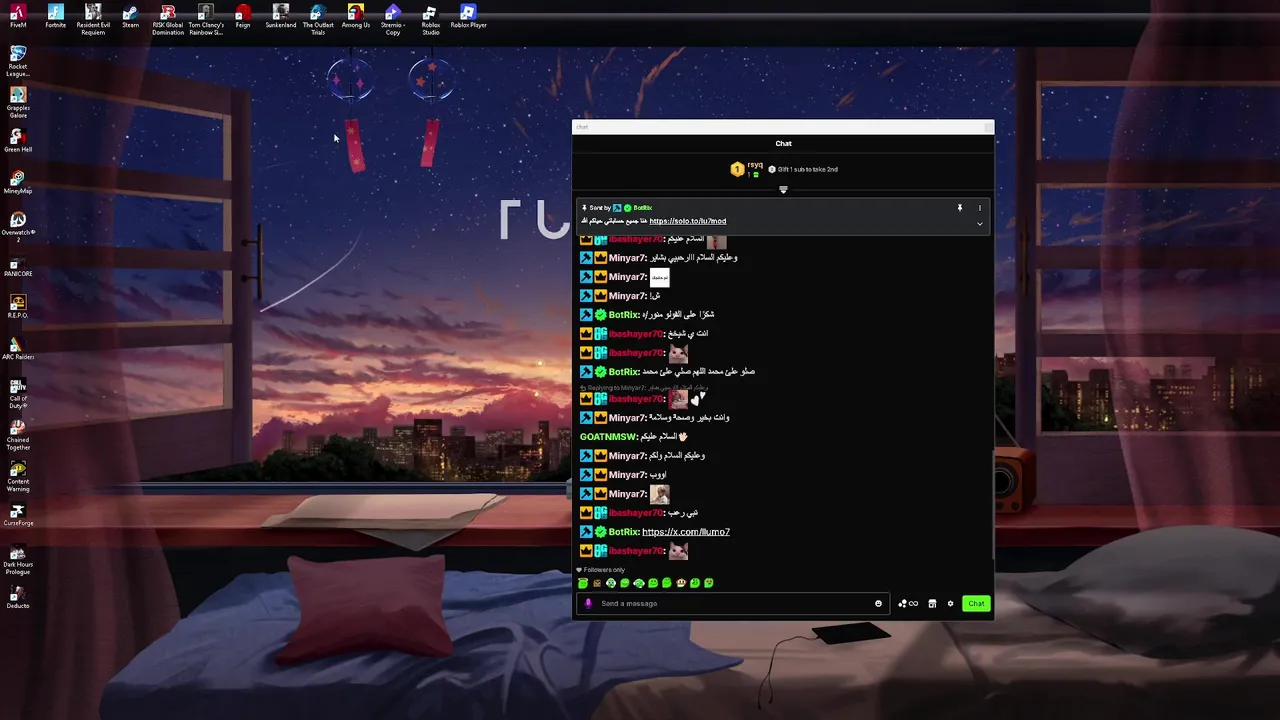This screenshot has height=720, width=1280.
Task: Click the Chat header title
Action: 783,143
